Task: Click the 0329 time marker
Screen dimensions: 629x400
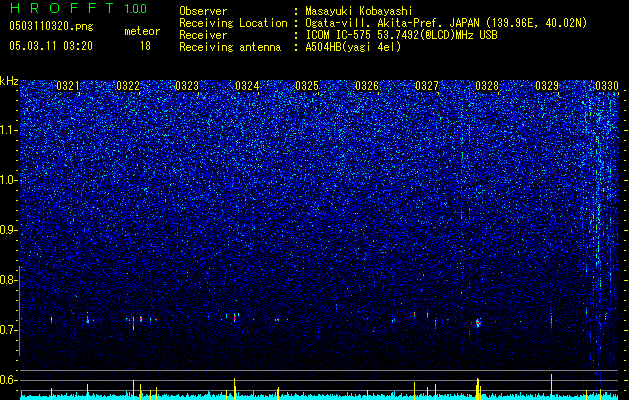Action: (547, 85)
